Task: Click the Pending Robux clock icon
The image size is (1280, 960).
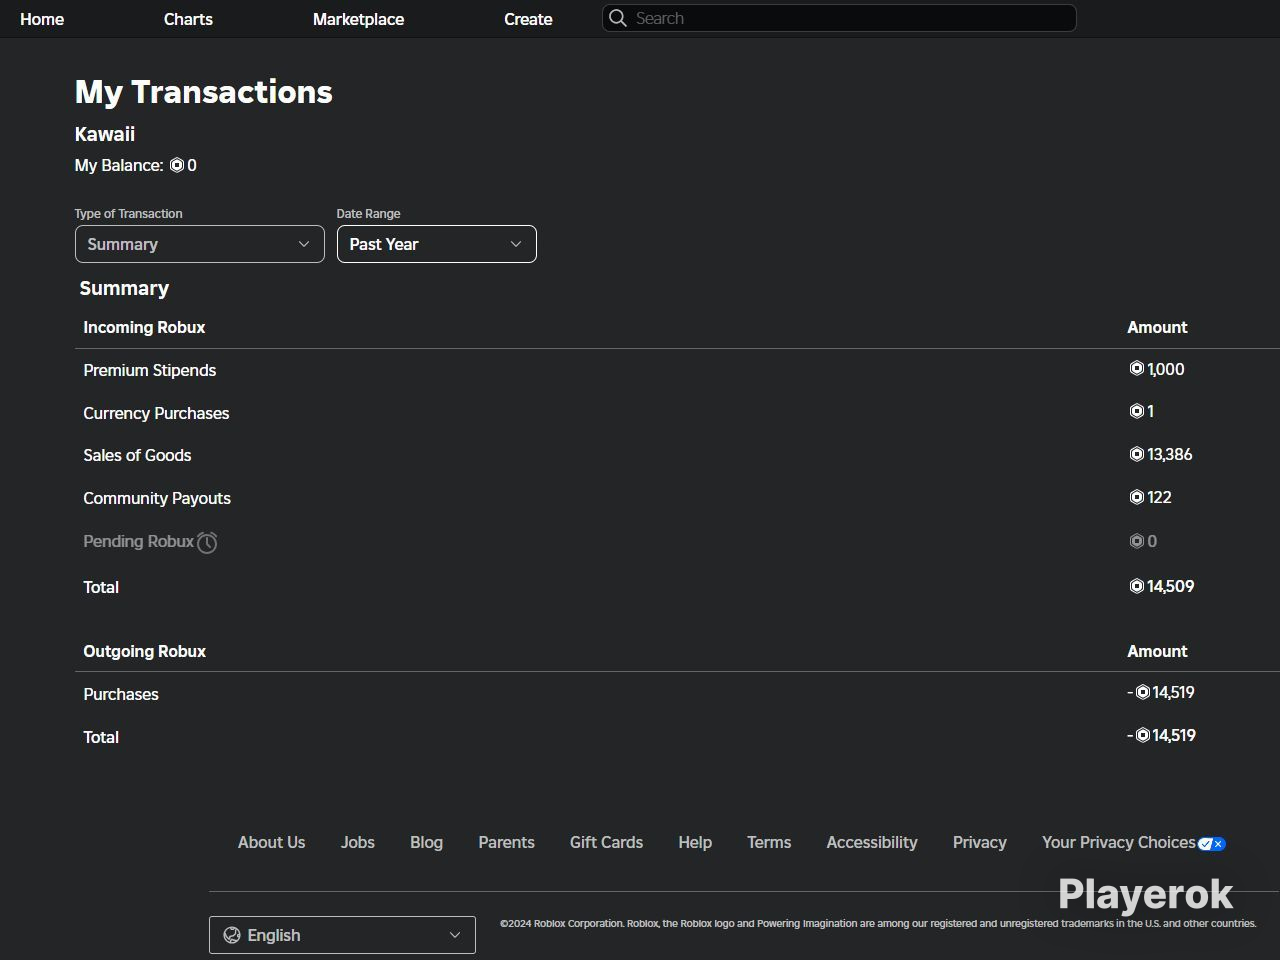Action: pos(207,542)
